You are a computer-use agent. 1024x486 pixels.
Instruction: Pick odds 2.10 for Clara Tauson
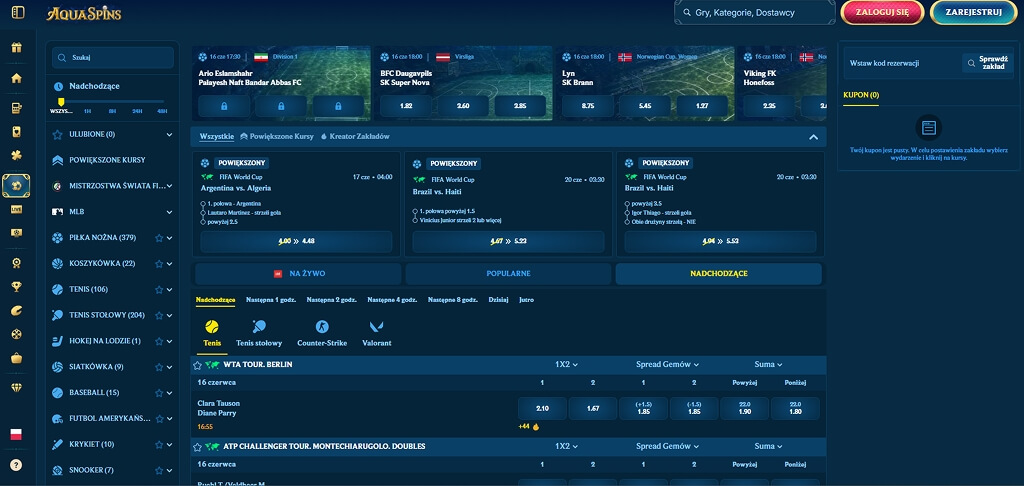[542, 408]
